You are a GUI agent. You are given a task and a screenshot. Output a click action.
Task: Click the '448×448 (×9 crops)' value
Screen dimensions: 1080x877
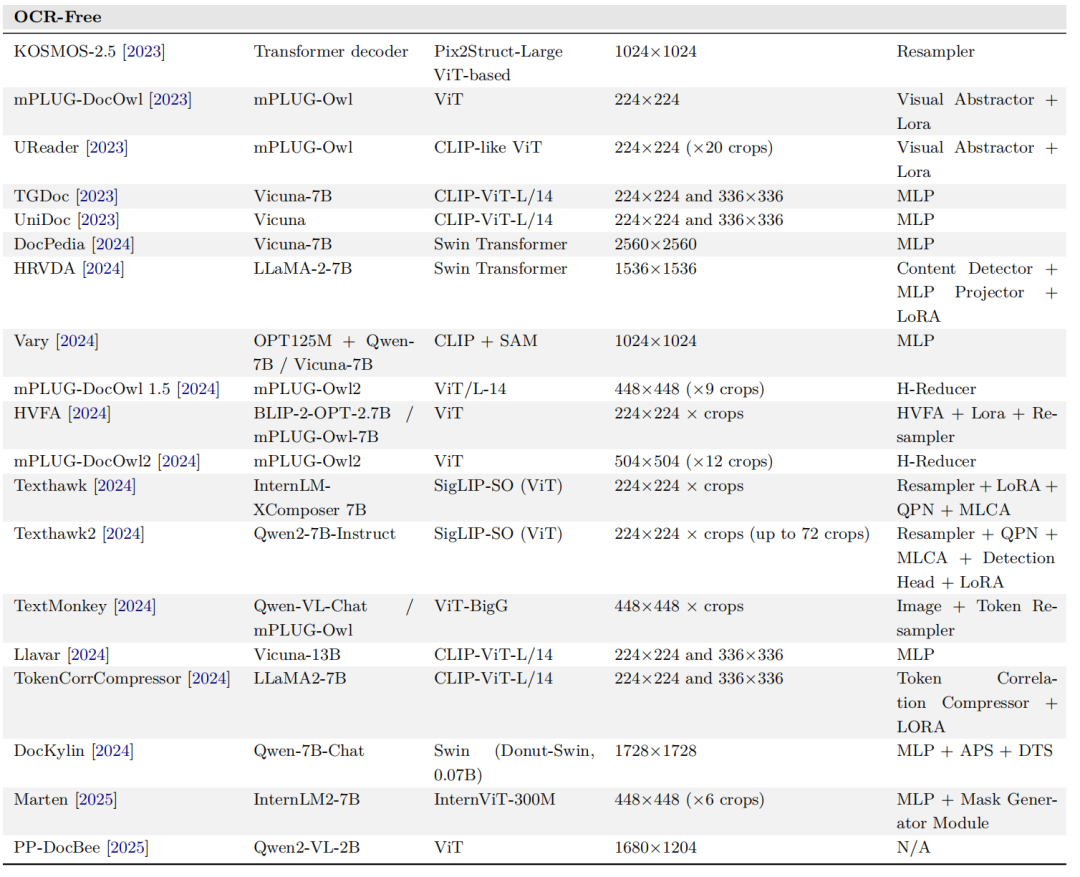[x=689, y=389]
